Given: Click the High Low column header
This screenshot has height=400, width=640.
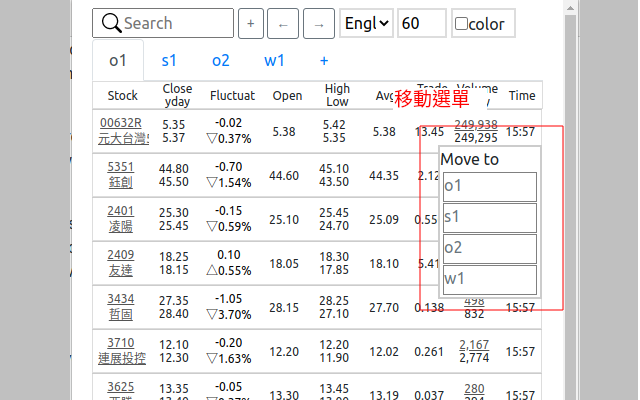Looking at the screenshot, I should 337,95.
